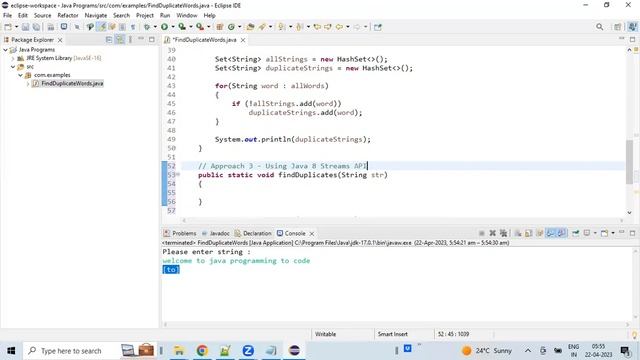Expand the JRE System Library node
Image resolution: width=640 pixels, height=360 pixels.
pyautogui.click(x=13, y=58)
